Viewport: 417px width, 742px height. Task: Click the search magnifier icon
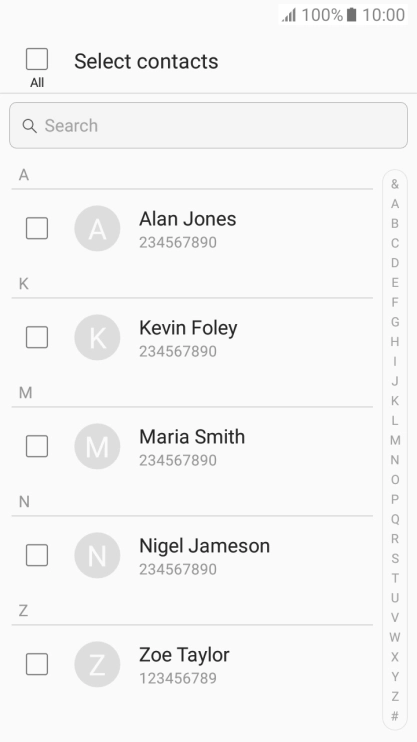29,126
